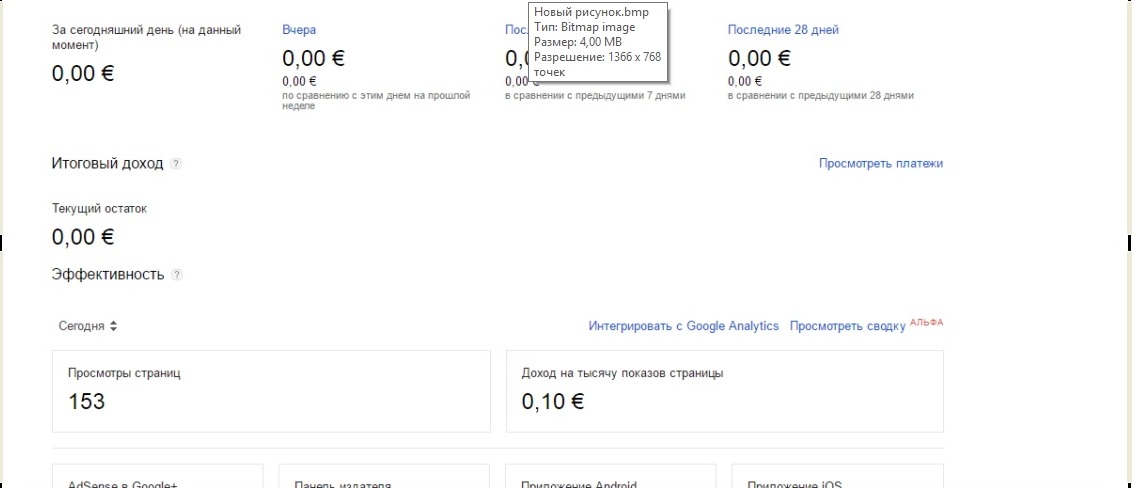The height and width of the screenshot is (488, 1132).
Task: Select Доход на тысячу показов страницы card
Action: [x=724, y=391]
